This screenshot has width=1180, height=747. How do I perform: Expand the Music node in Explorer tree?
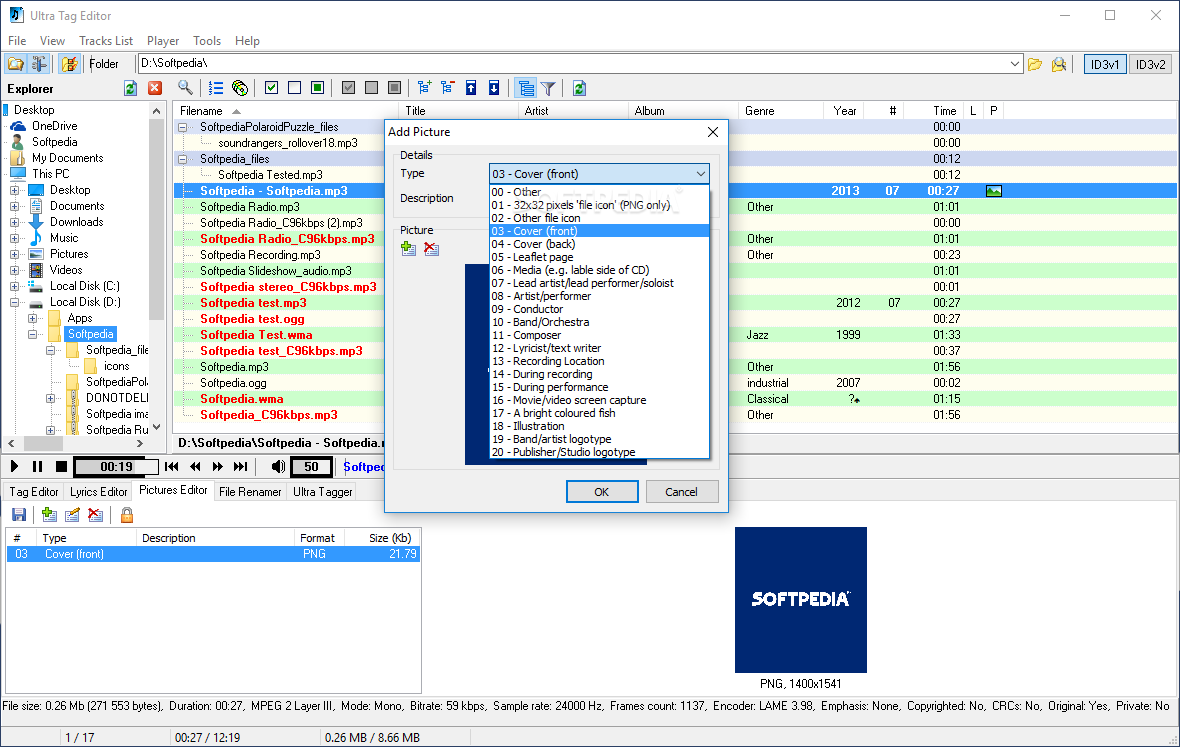[14, 238]
